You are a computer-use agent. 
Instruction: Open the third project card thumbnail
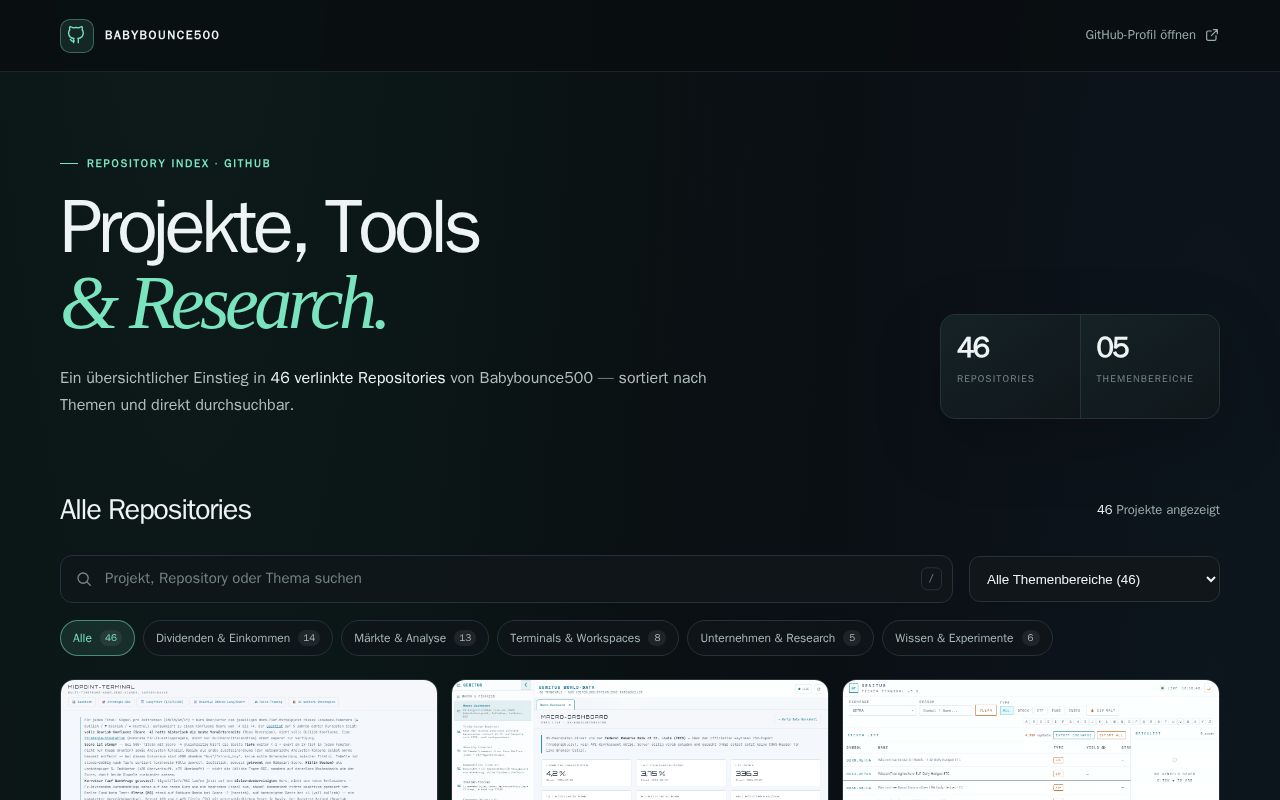tap(1031, 740)
